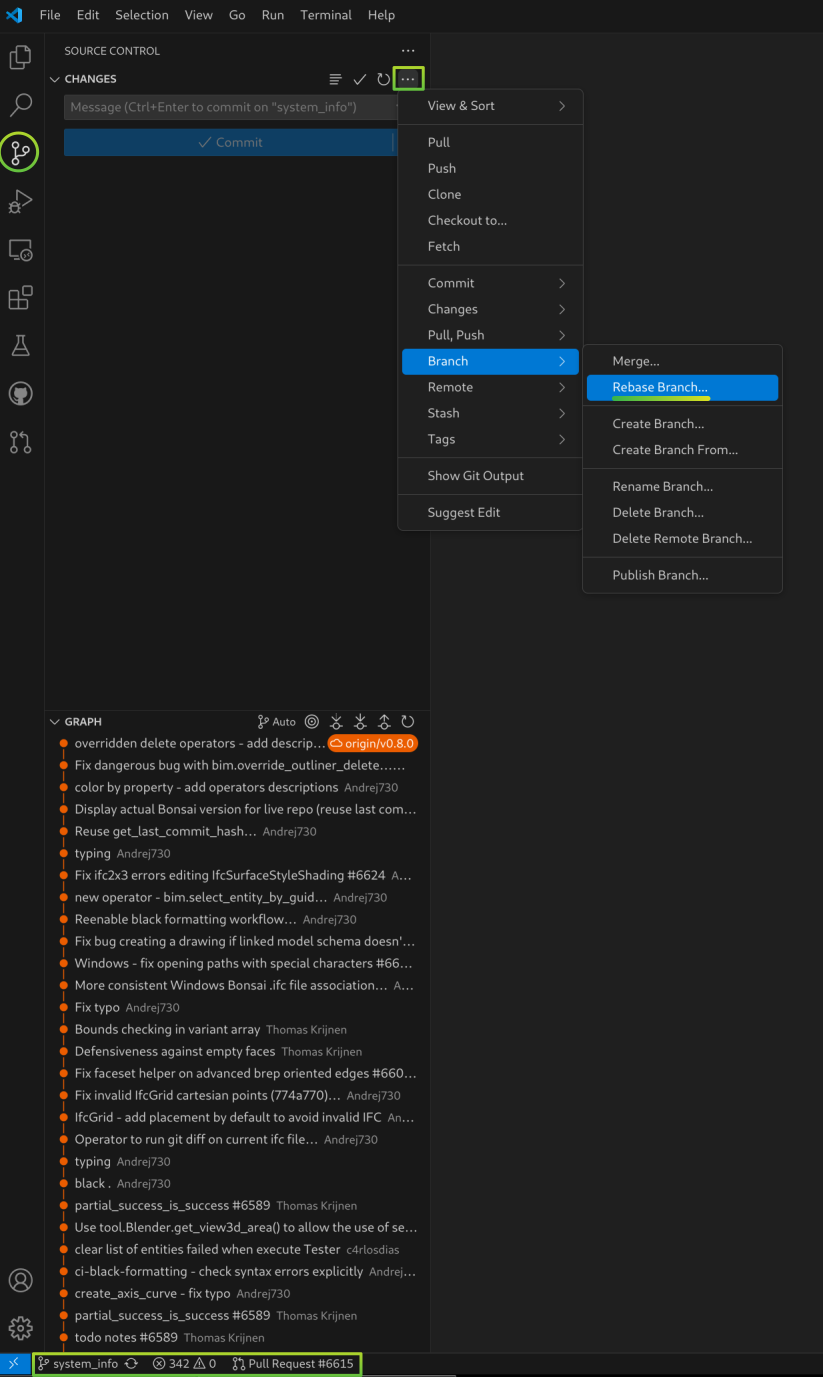823x1377 pixels.
Task: Open the Auto branch picker in Graph header
Action: [276, 721]
